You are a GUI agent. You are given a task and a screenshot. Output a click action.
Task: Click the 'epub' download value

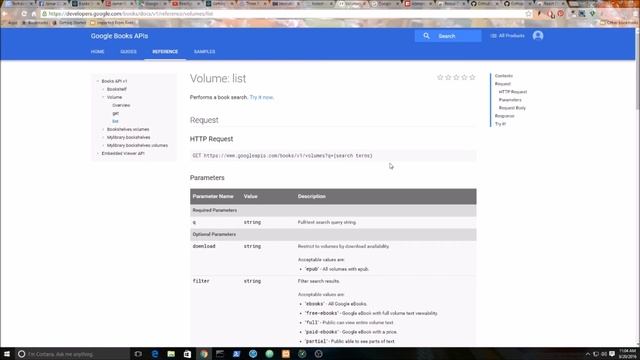tap(312, 269)
